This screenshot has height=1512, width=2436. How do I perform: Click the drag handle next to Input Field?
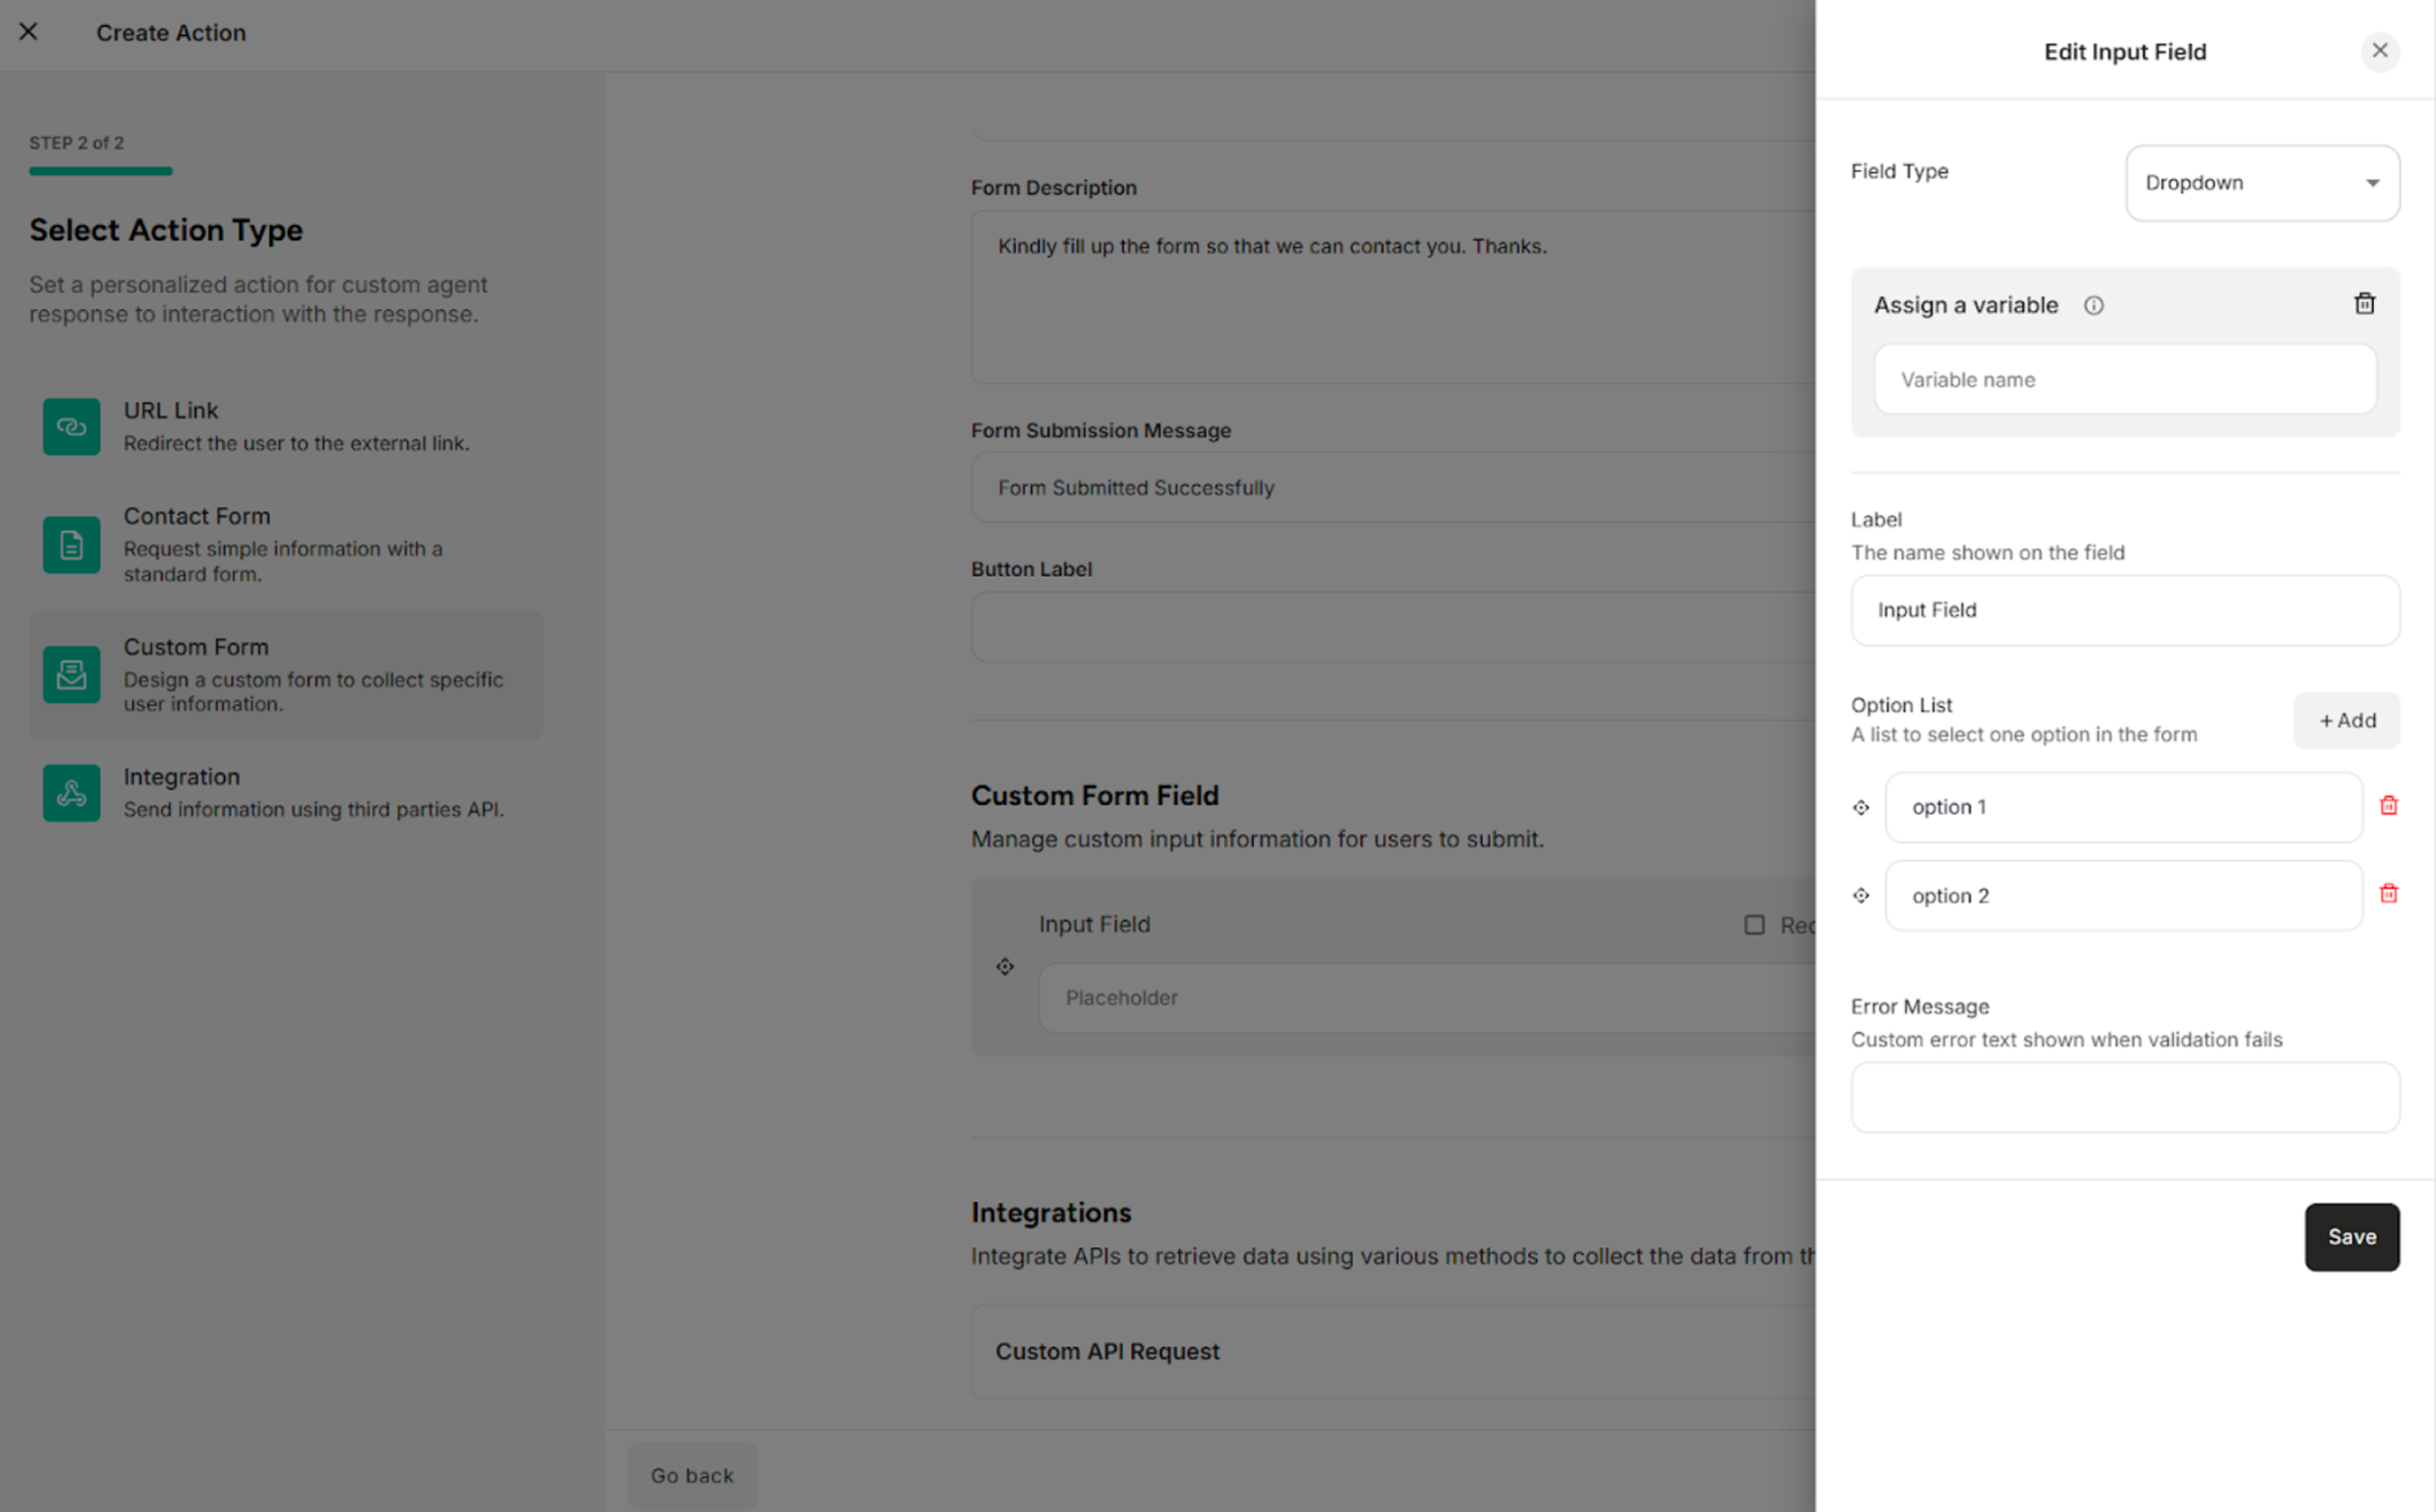pyautogui.click(x=1005, y=966)
